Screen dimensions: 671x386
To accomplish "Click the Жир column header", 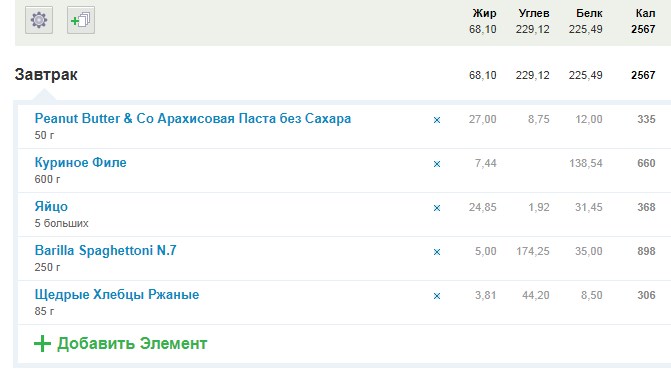I will tap(484, 14).
